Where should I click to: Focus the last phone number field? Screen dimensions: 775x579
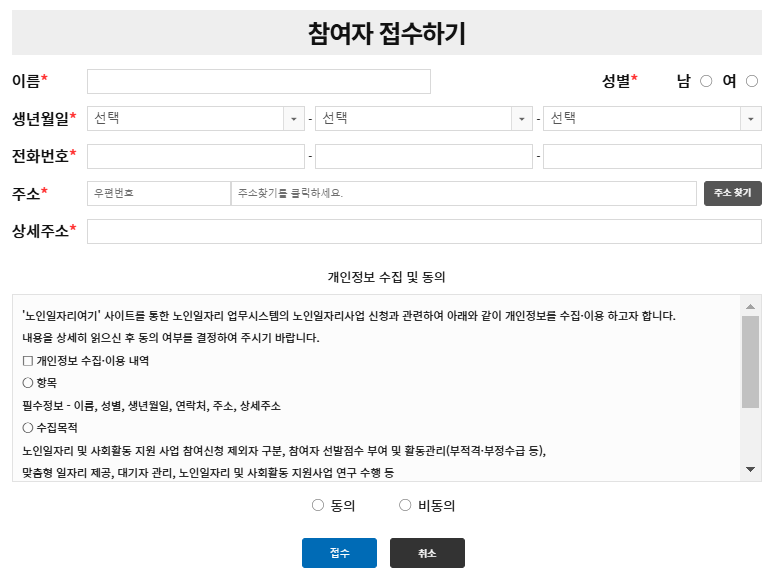pos(652,156)
